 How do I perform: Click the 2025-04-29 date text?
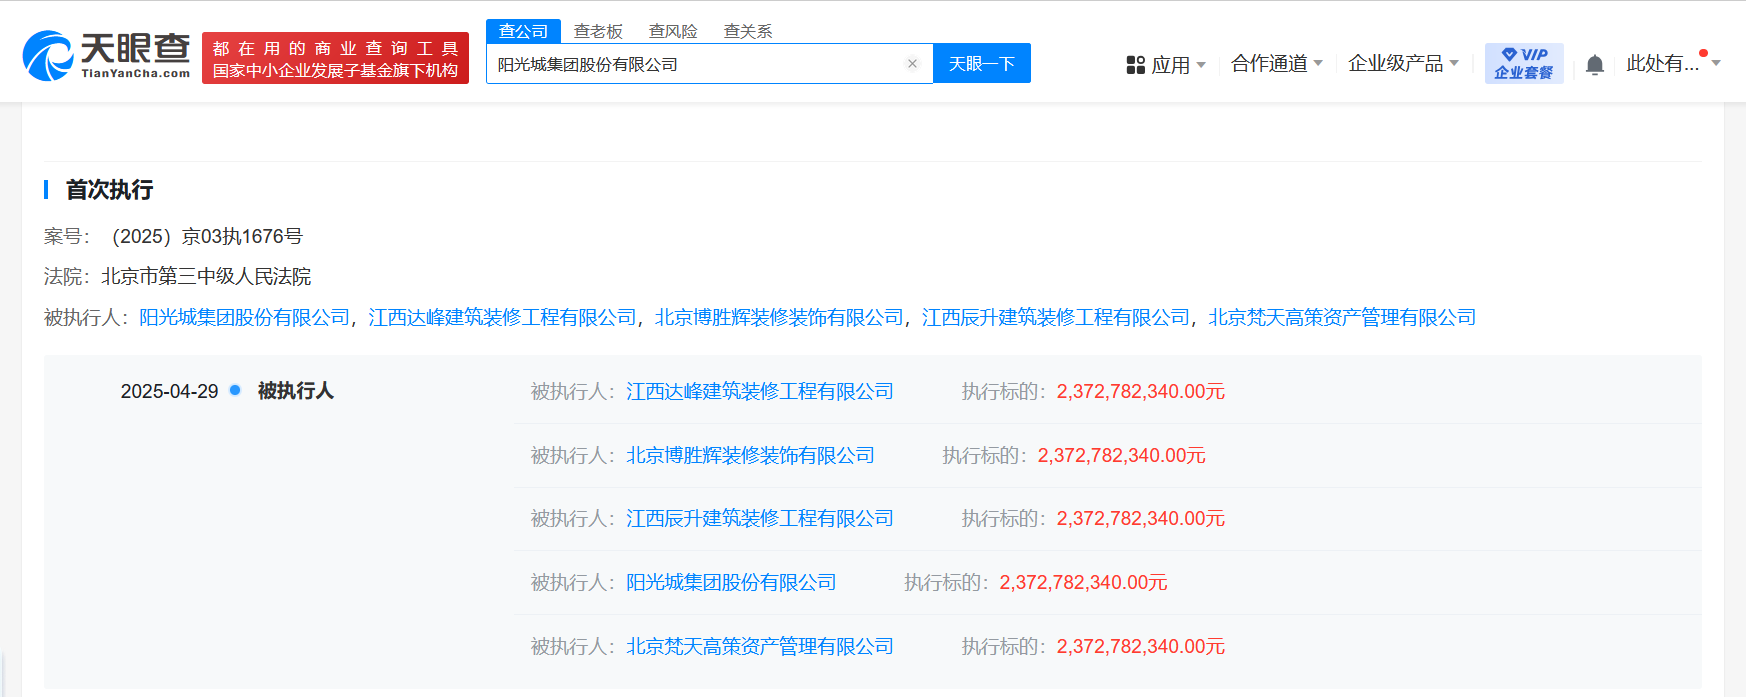tap(169, 391)
